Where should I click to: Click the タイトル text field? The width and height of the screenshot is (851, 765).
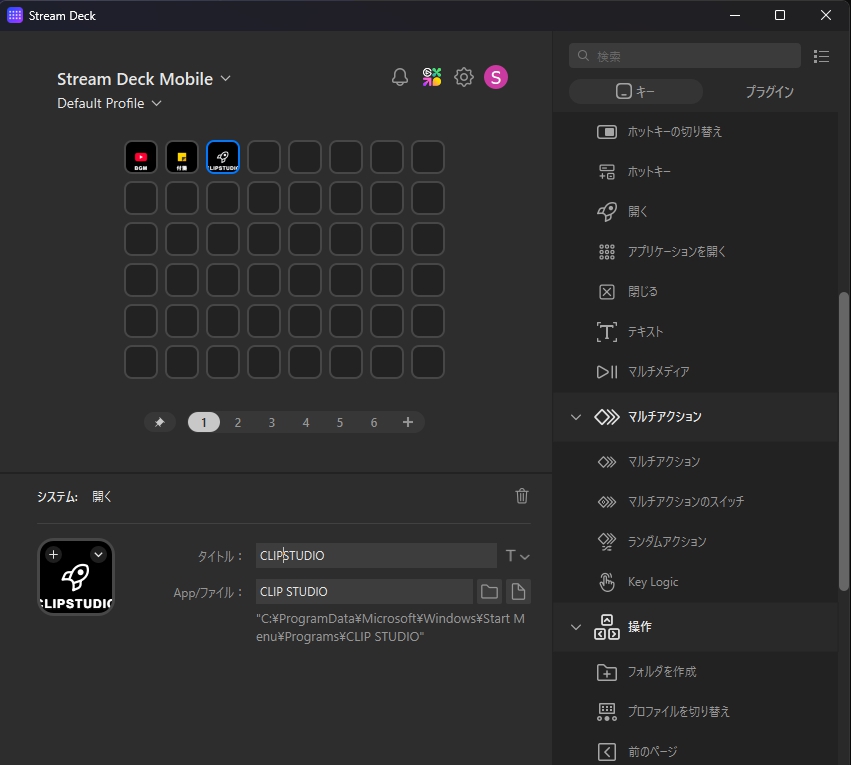pos(376,556)
